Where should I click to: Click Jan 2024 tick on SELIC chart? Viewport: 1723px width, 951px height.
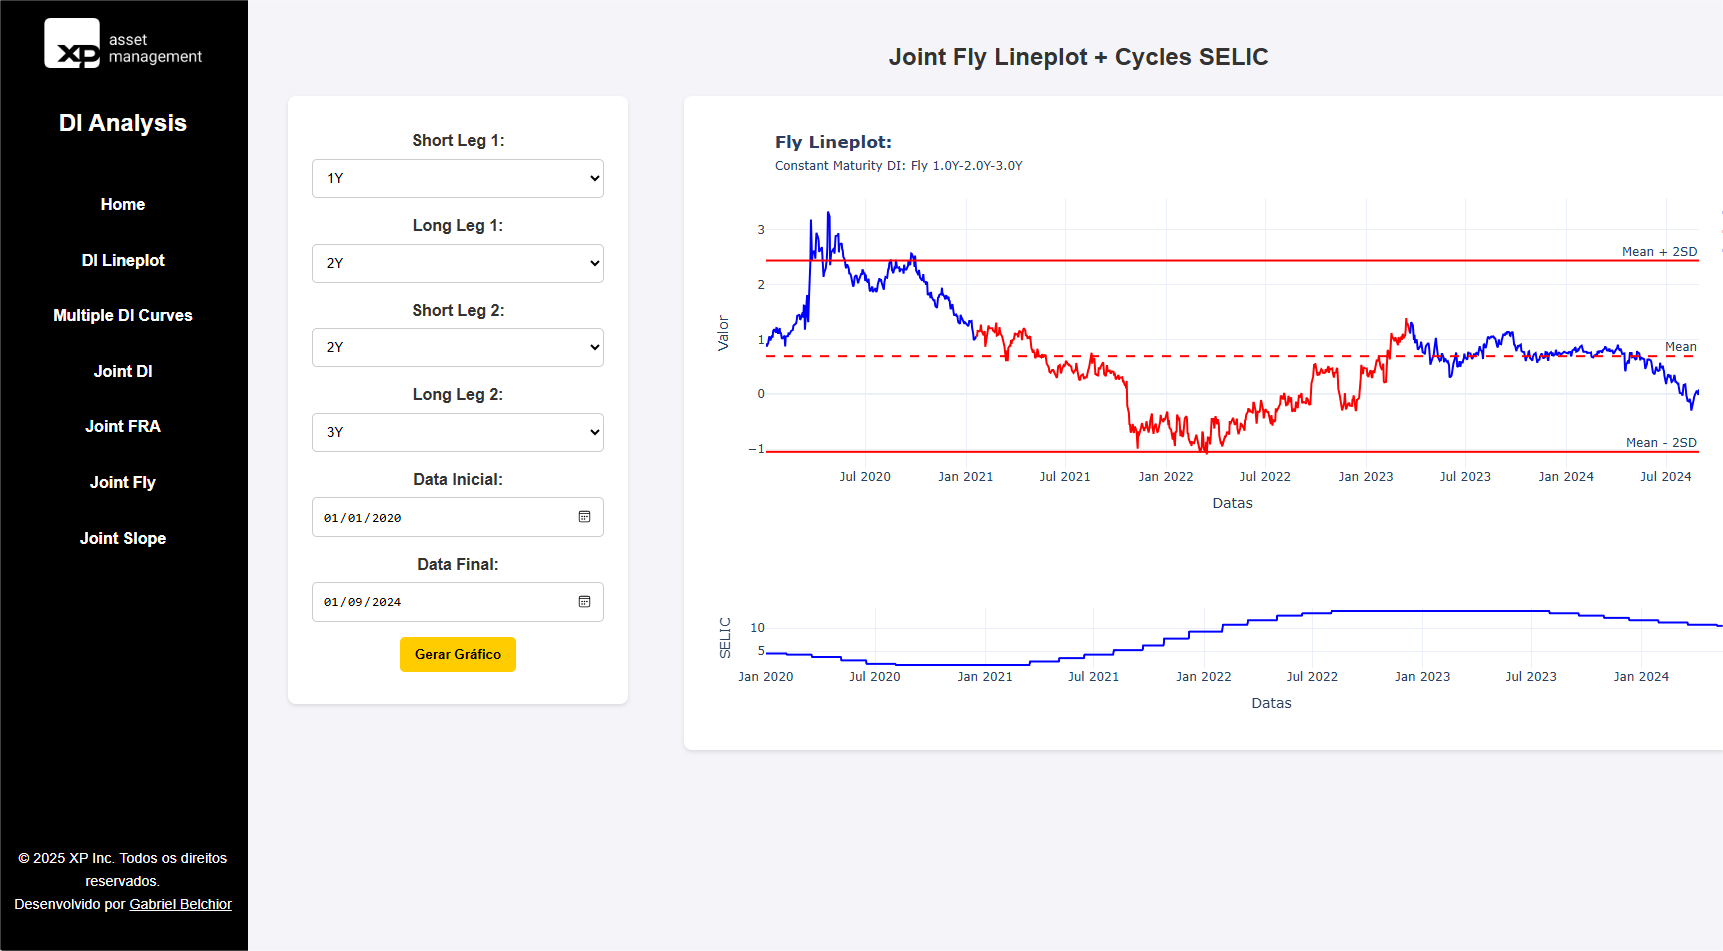tap(1641, 677)
